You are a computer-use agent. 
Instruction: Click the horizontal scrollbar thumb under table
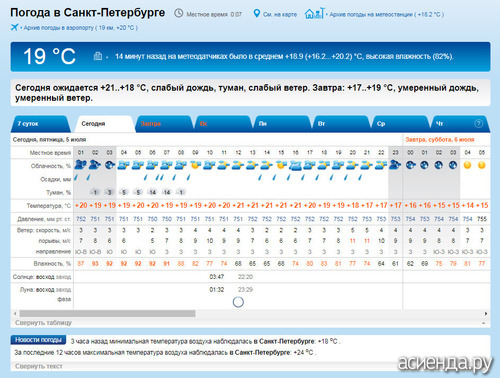tap(107, 314)
